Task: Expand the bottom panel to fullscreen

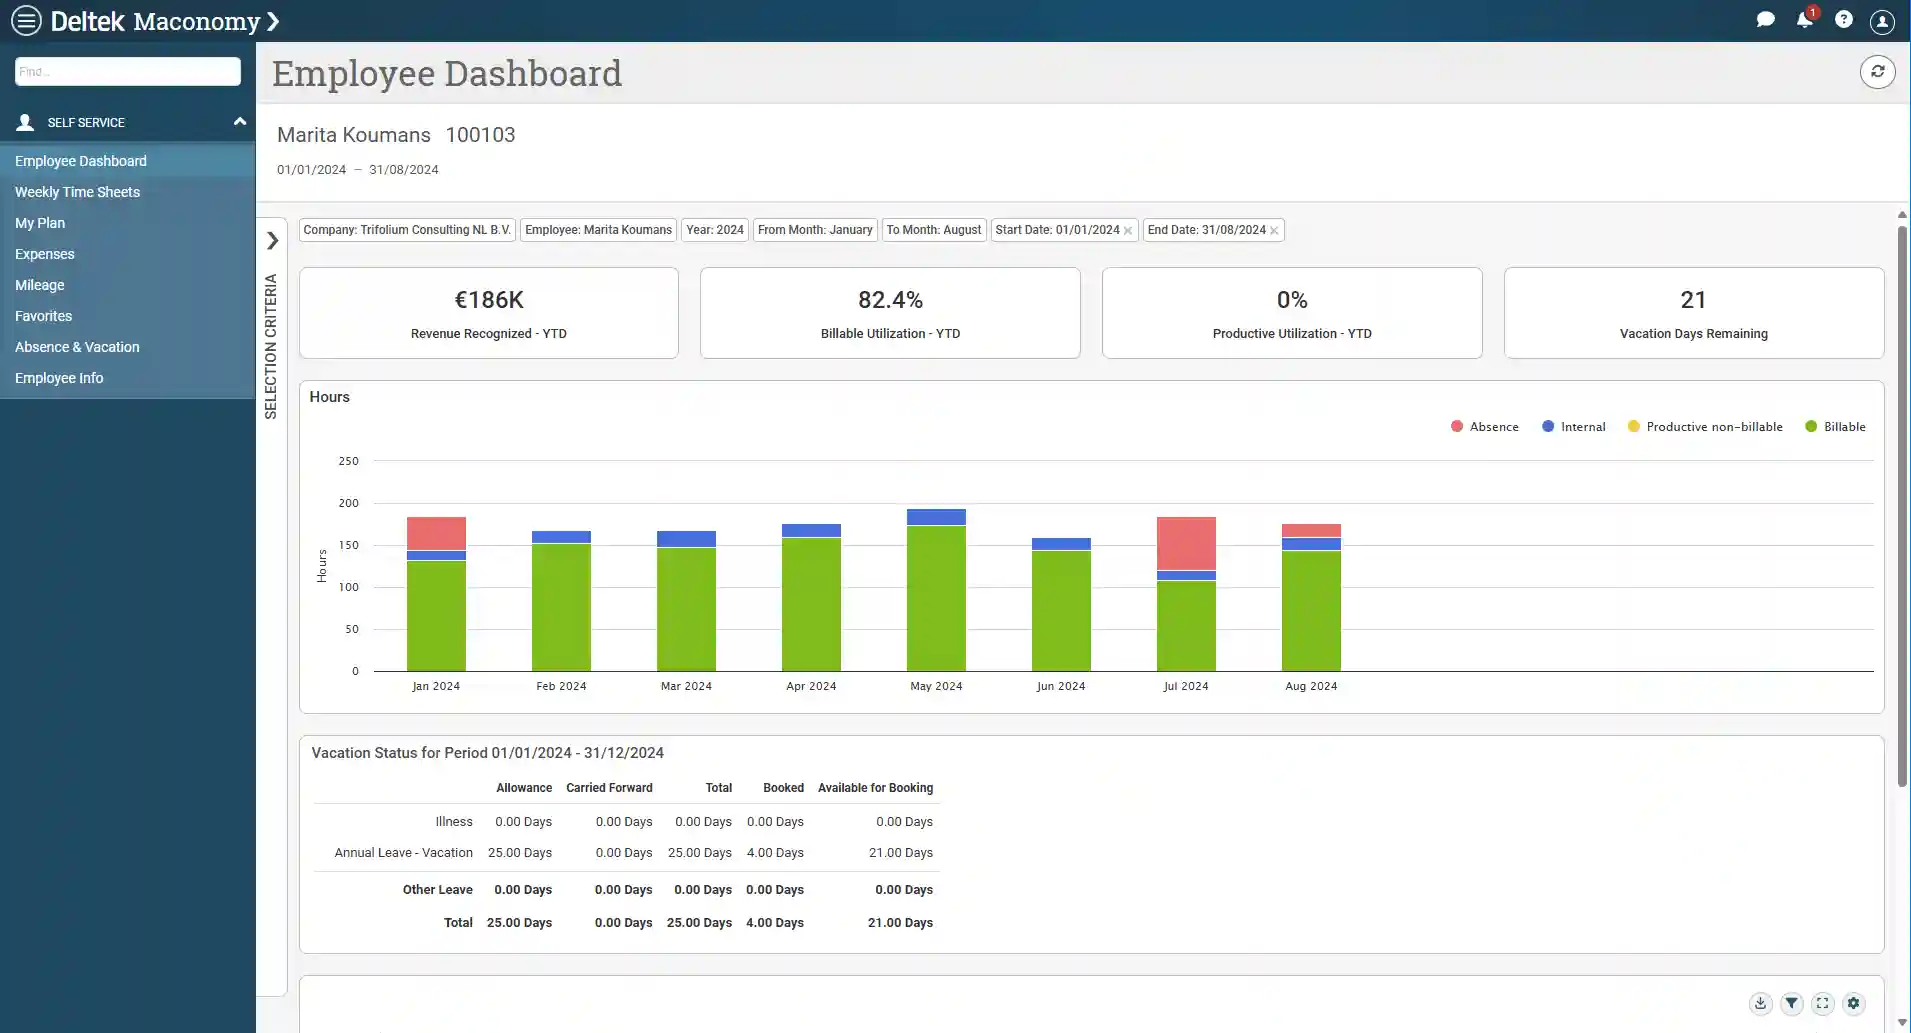Action: (1822, 1003)
